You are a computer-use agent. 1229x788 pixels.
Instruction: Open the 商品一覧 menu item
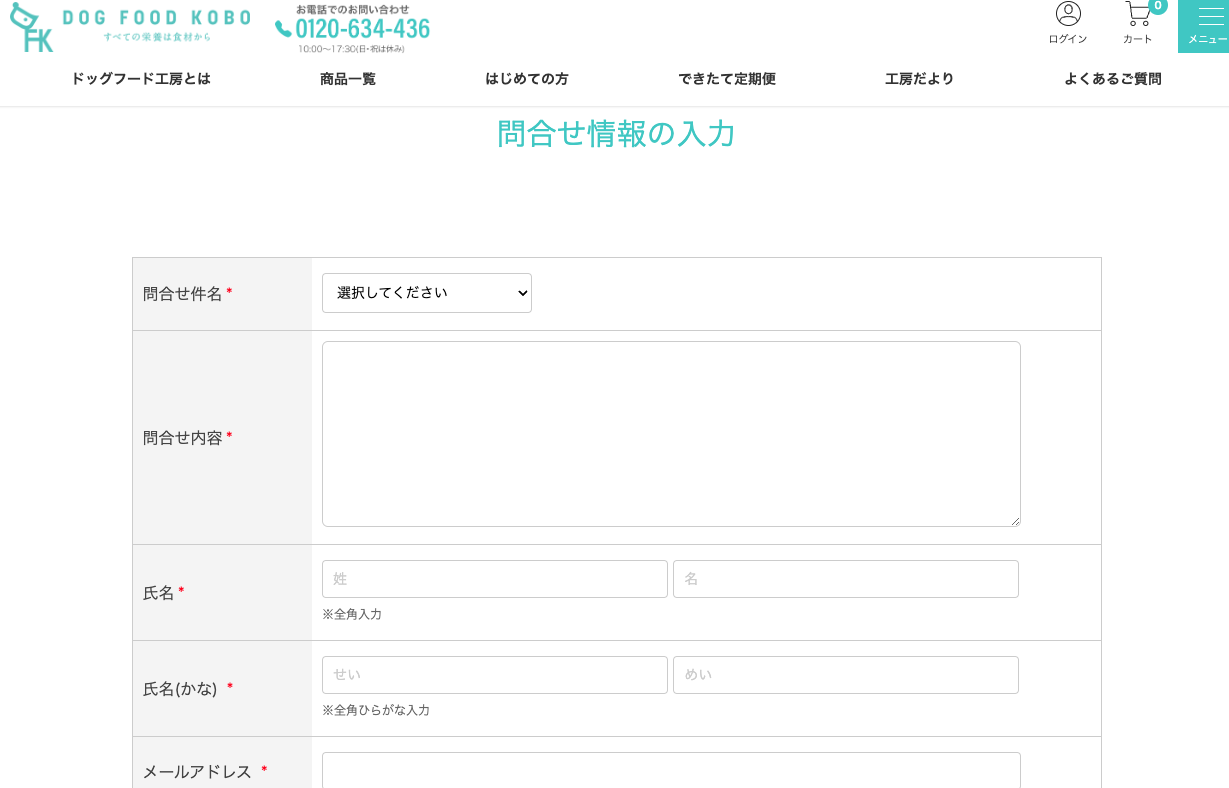point(347,78)
